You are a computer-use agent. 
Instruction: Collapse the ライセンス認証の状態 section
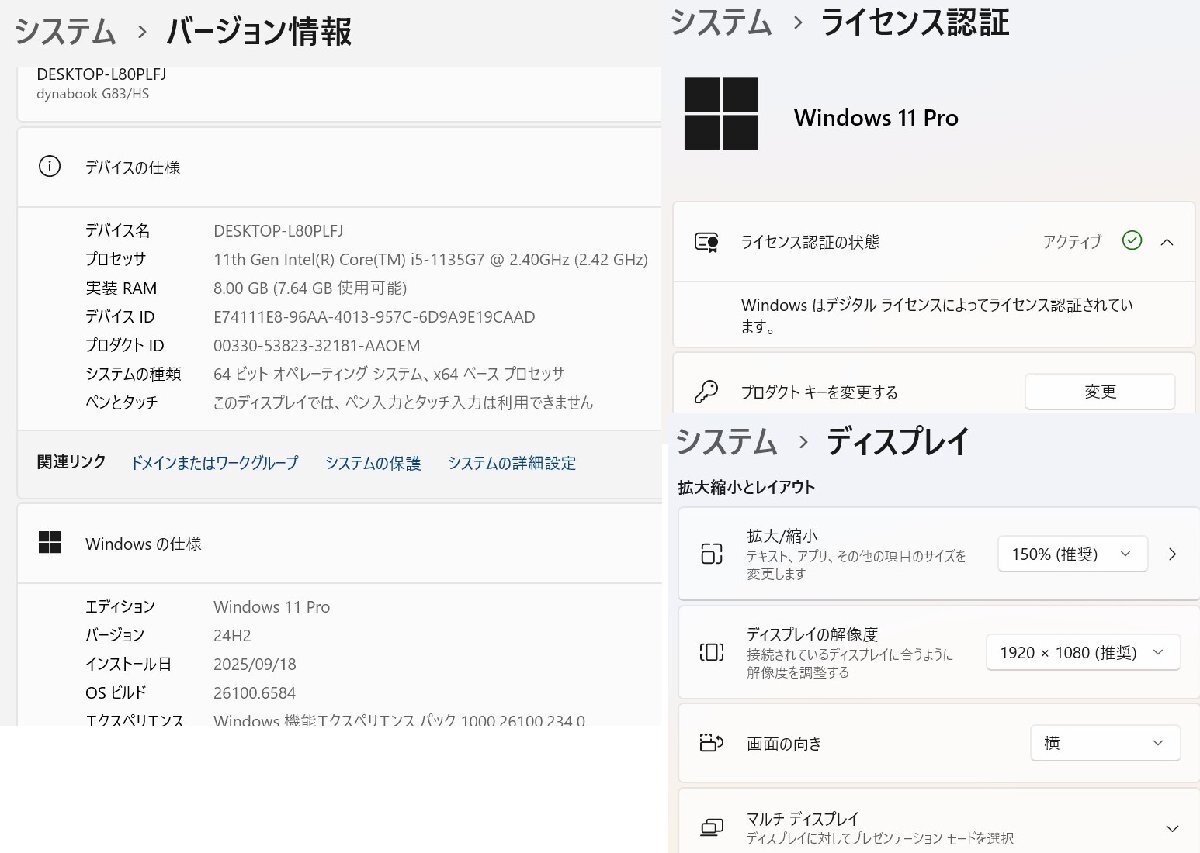pyautogui.click(x=1167, y=241)
